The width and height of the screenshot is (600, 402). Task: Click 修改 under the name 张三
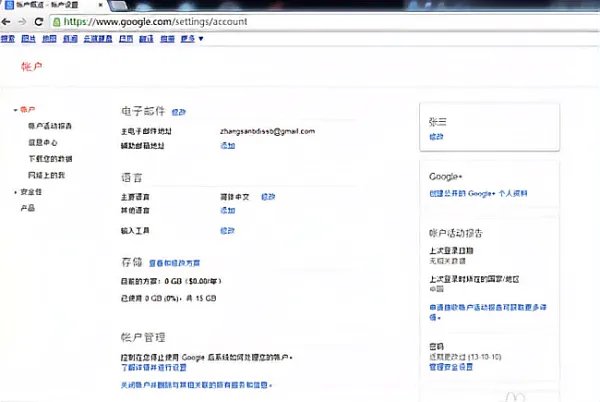436,137
